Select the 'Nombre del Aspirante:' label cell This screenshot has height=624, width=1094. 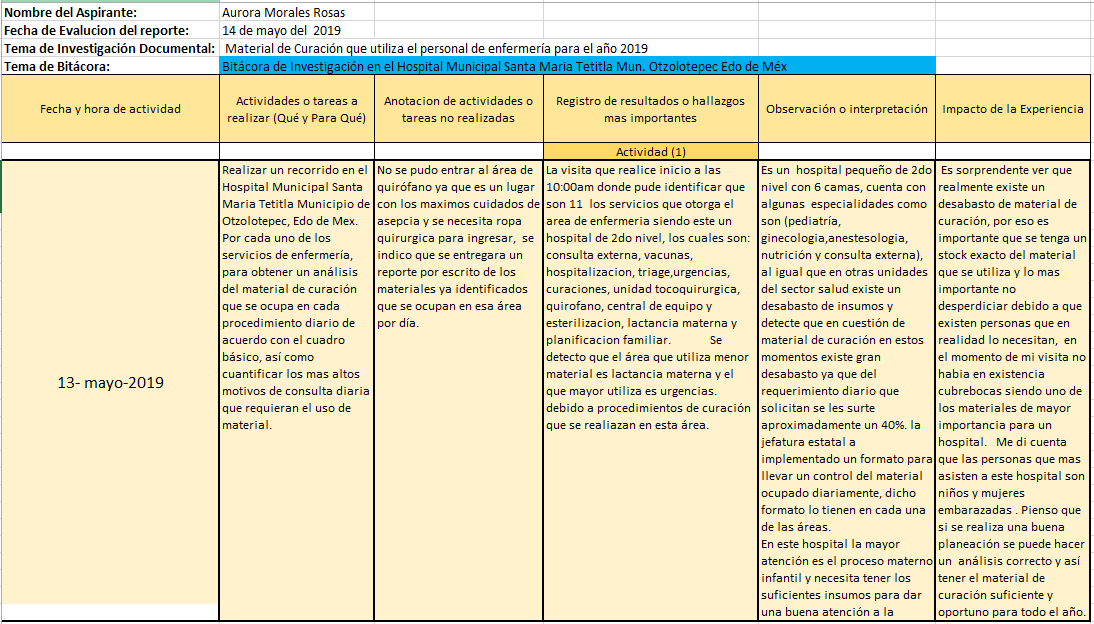[x=72, y=13]
